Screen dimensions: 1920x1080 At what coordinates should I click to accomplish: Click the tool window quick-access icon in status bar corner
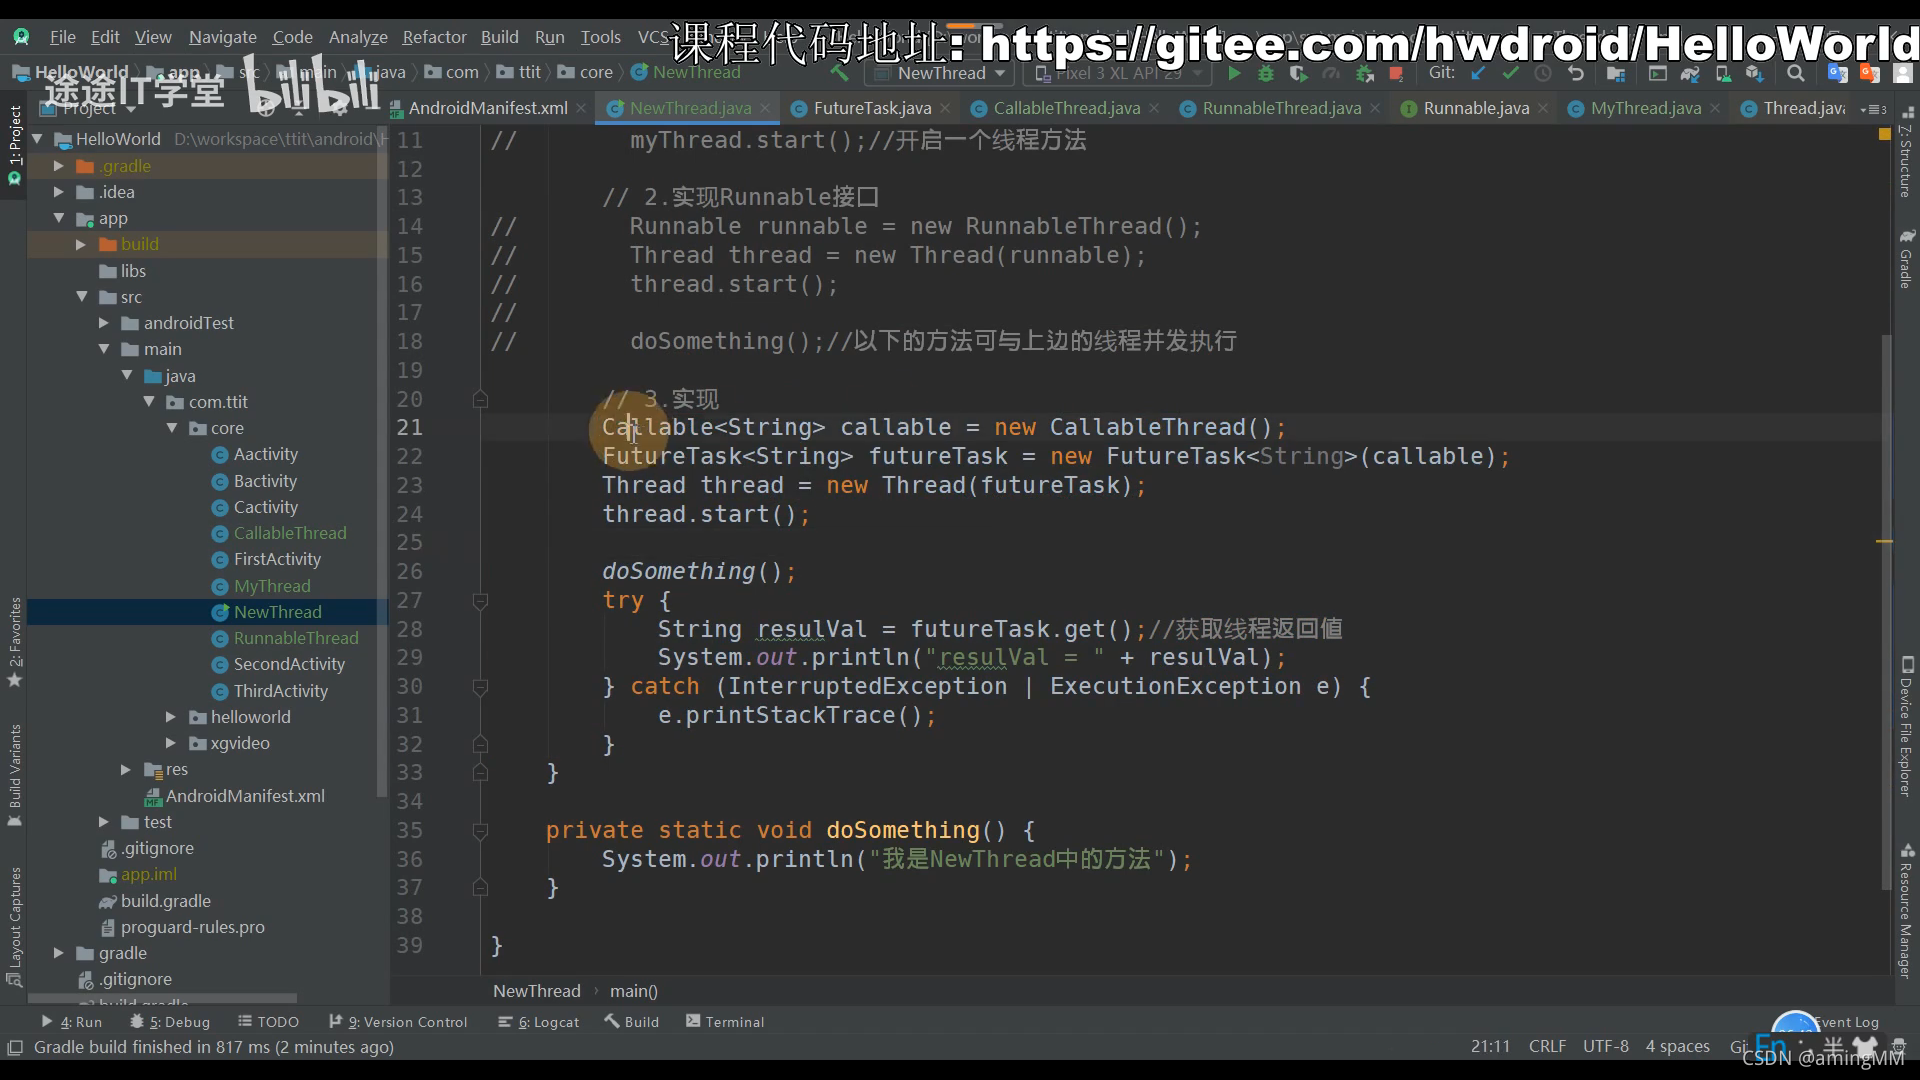point(15,1047)
